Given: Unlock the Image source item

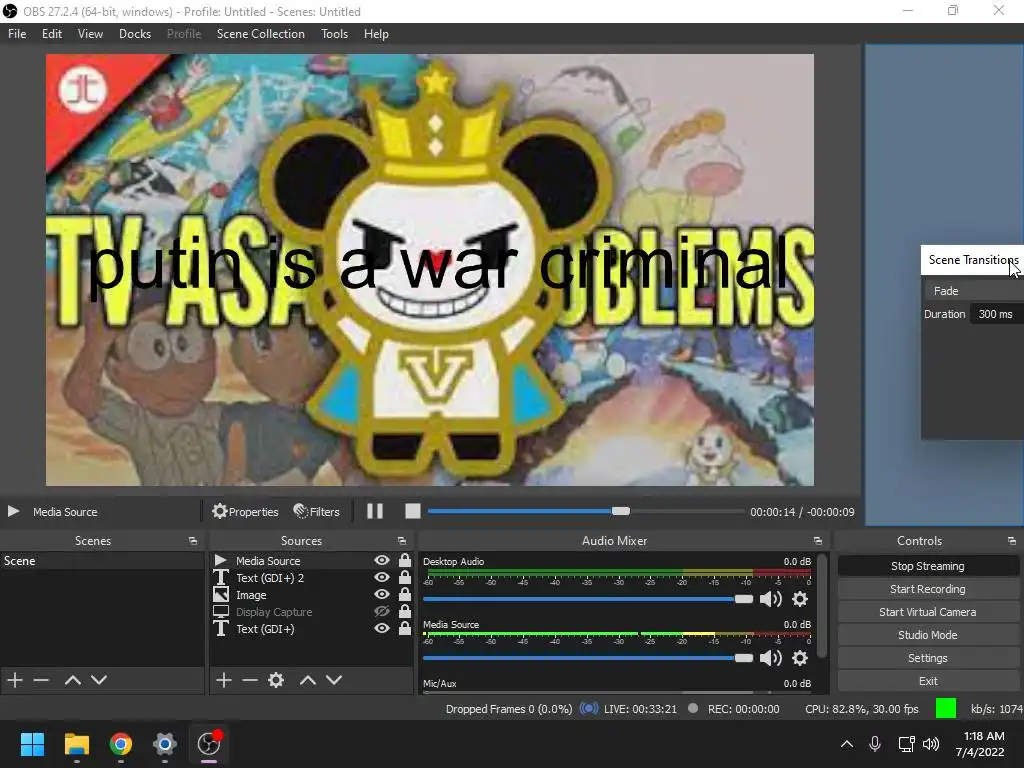Looking at the screenshot, I should [405, 594].
